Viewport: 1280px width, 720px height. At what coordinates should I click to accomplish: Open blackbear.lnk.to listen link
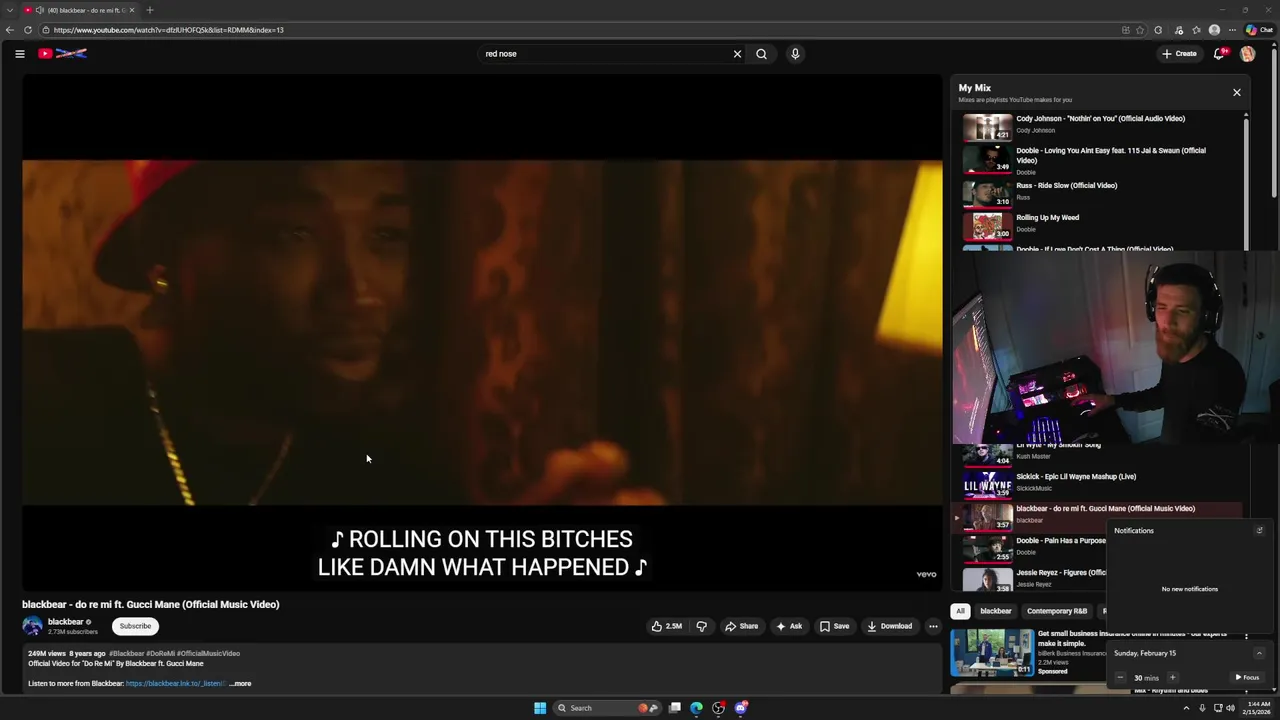175,684
